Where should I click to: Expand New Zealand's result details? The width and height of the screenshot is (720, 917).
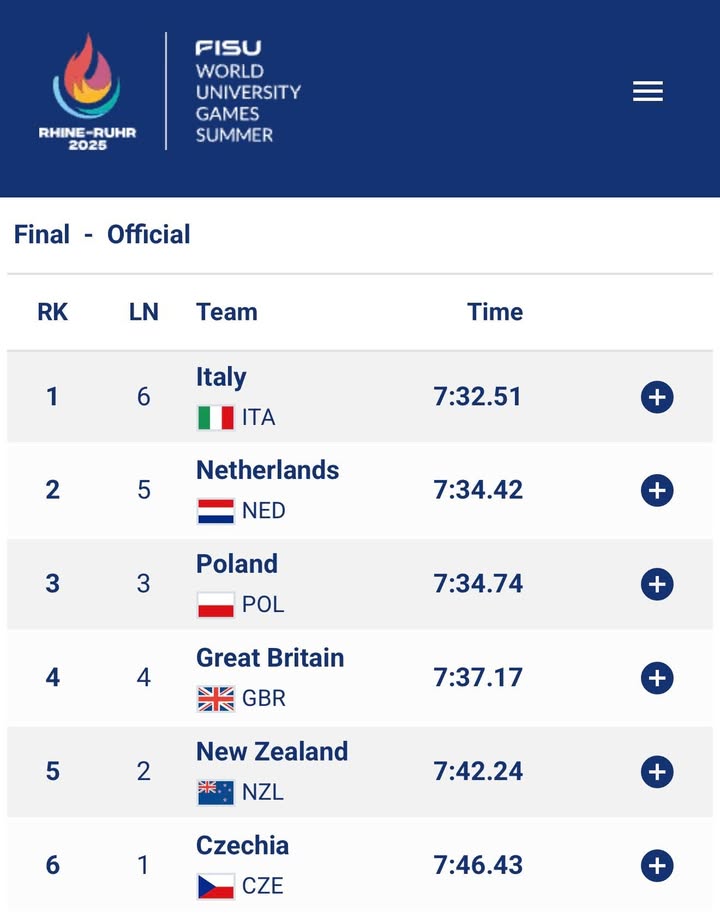pos(657,772)
